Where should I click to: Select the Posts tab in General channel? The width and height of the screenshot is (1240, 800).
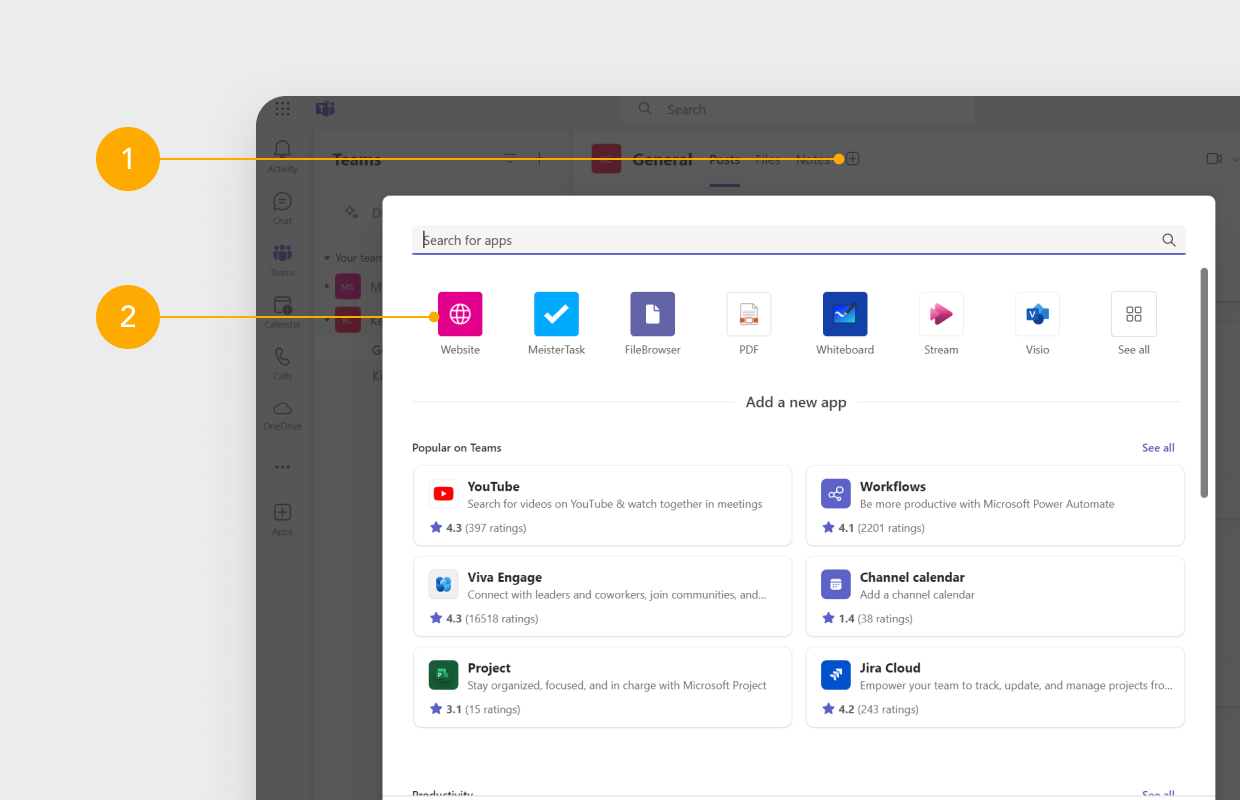click(724, 158)
